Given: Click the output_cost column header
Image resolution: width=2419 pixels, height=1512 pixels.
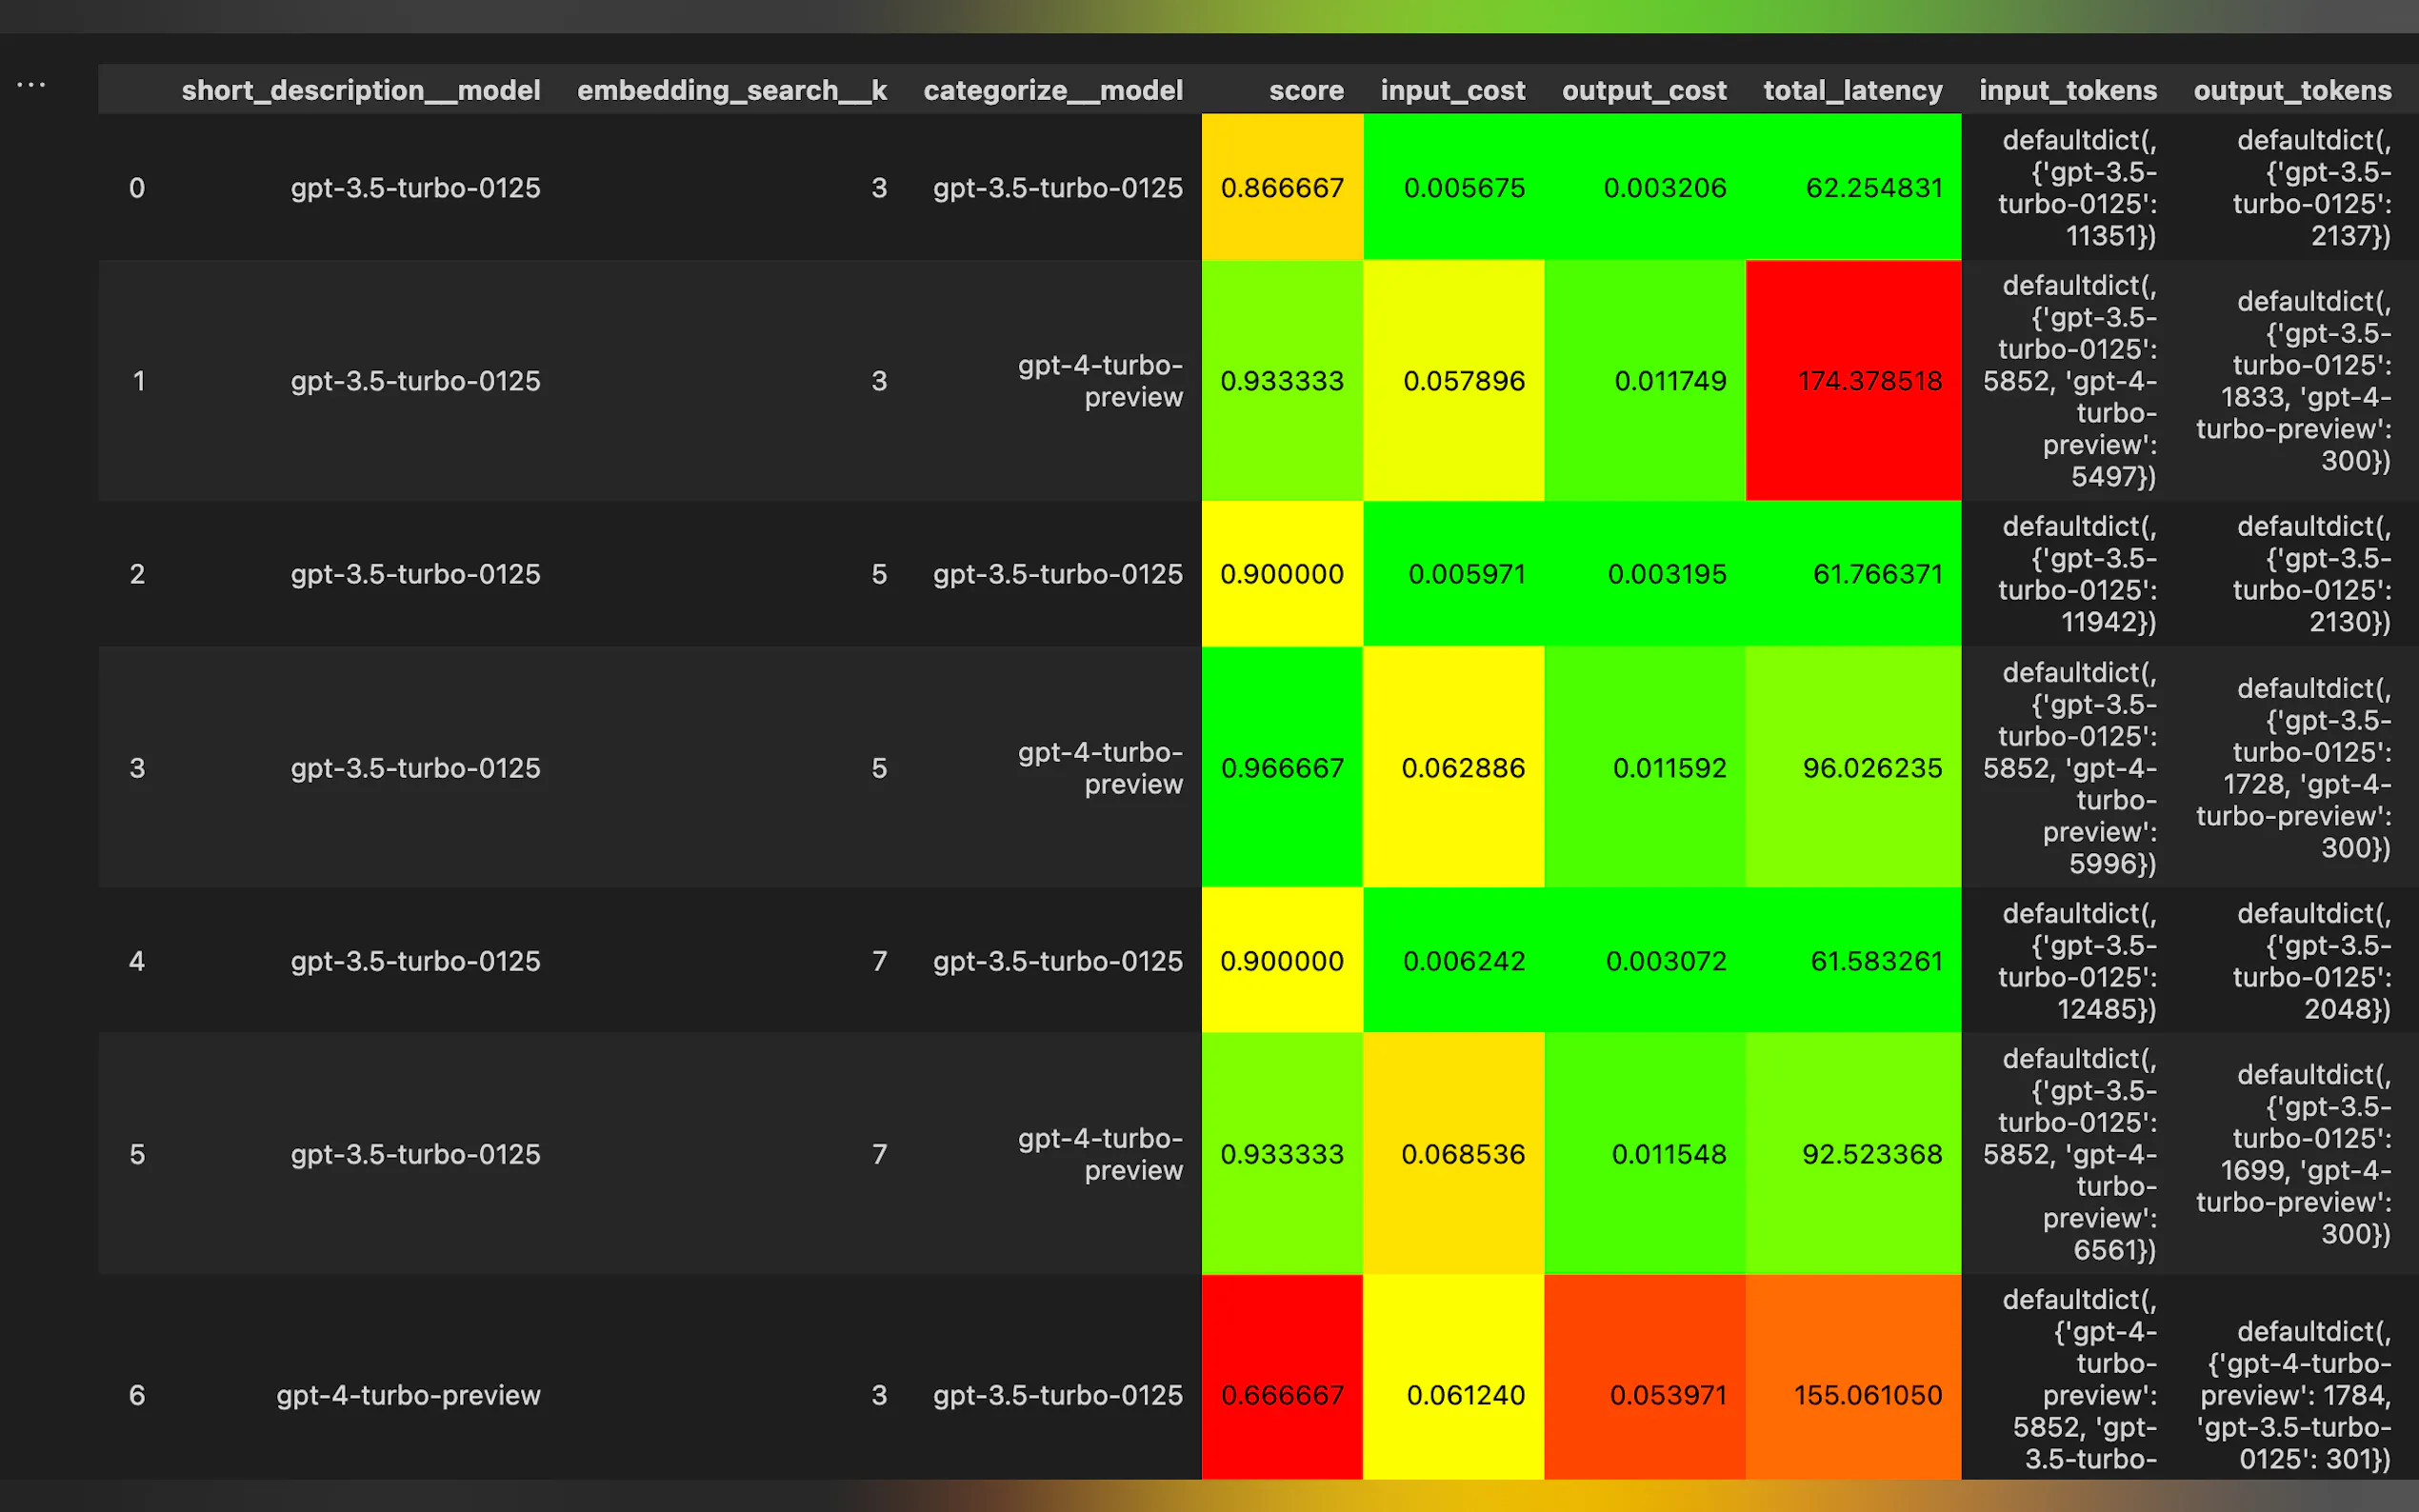Looking at the screenshot, I should 1643,90.
